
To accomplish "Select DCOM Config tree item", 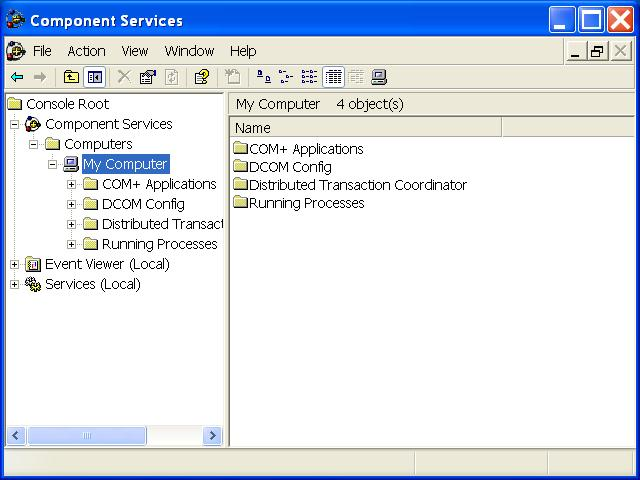I will [x=143, y=204].
